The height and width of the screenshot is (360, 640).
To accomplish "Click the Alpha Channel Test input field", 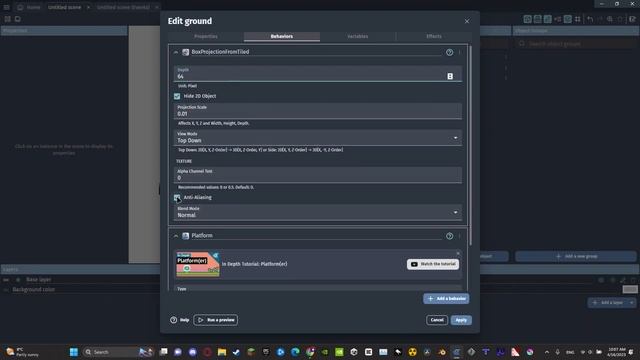I will tap(318, 175).
